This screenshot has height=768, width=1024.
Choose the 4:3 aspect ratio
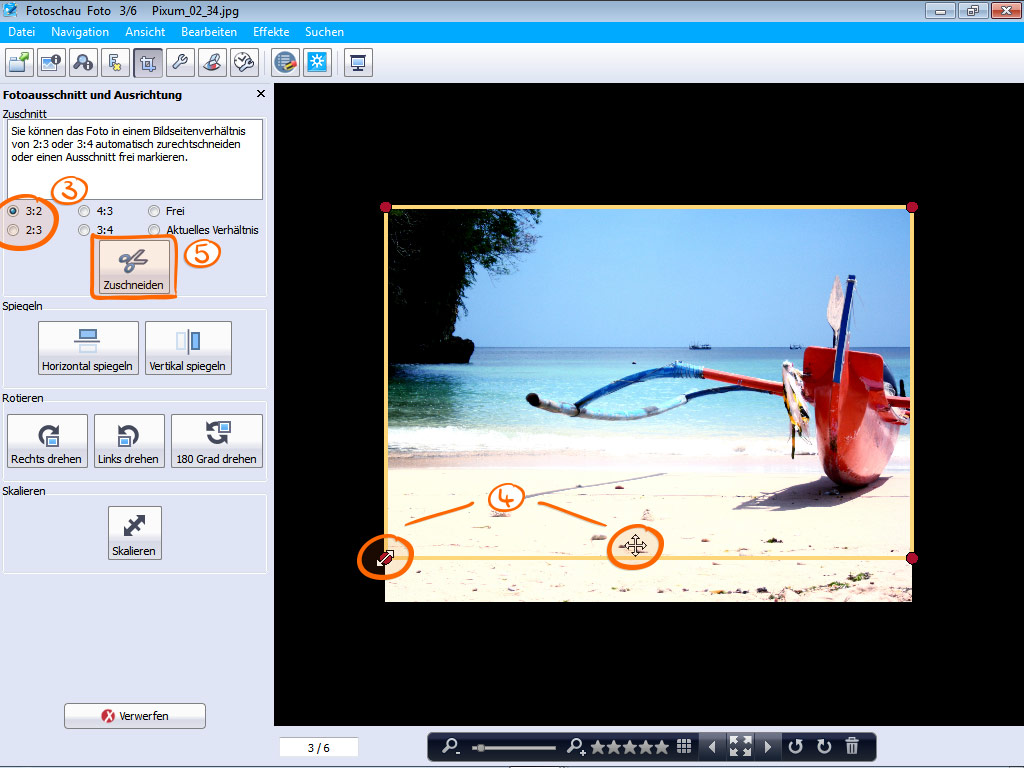tap(84, 211)
